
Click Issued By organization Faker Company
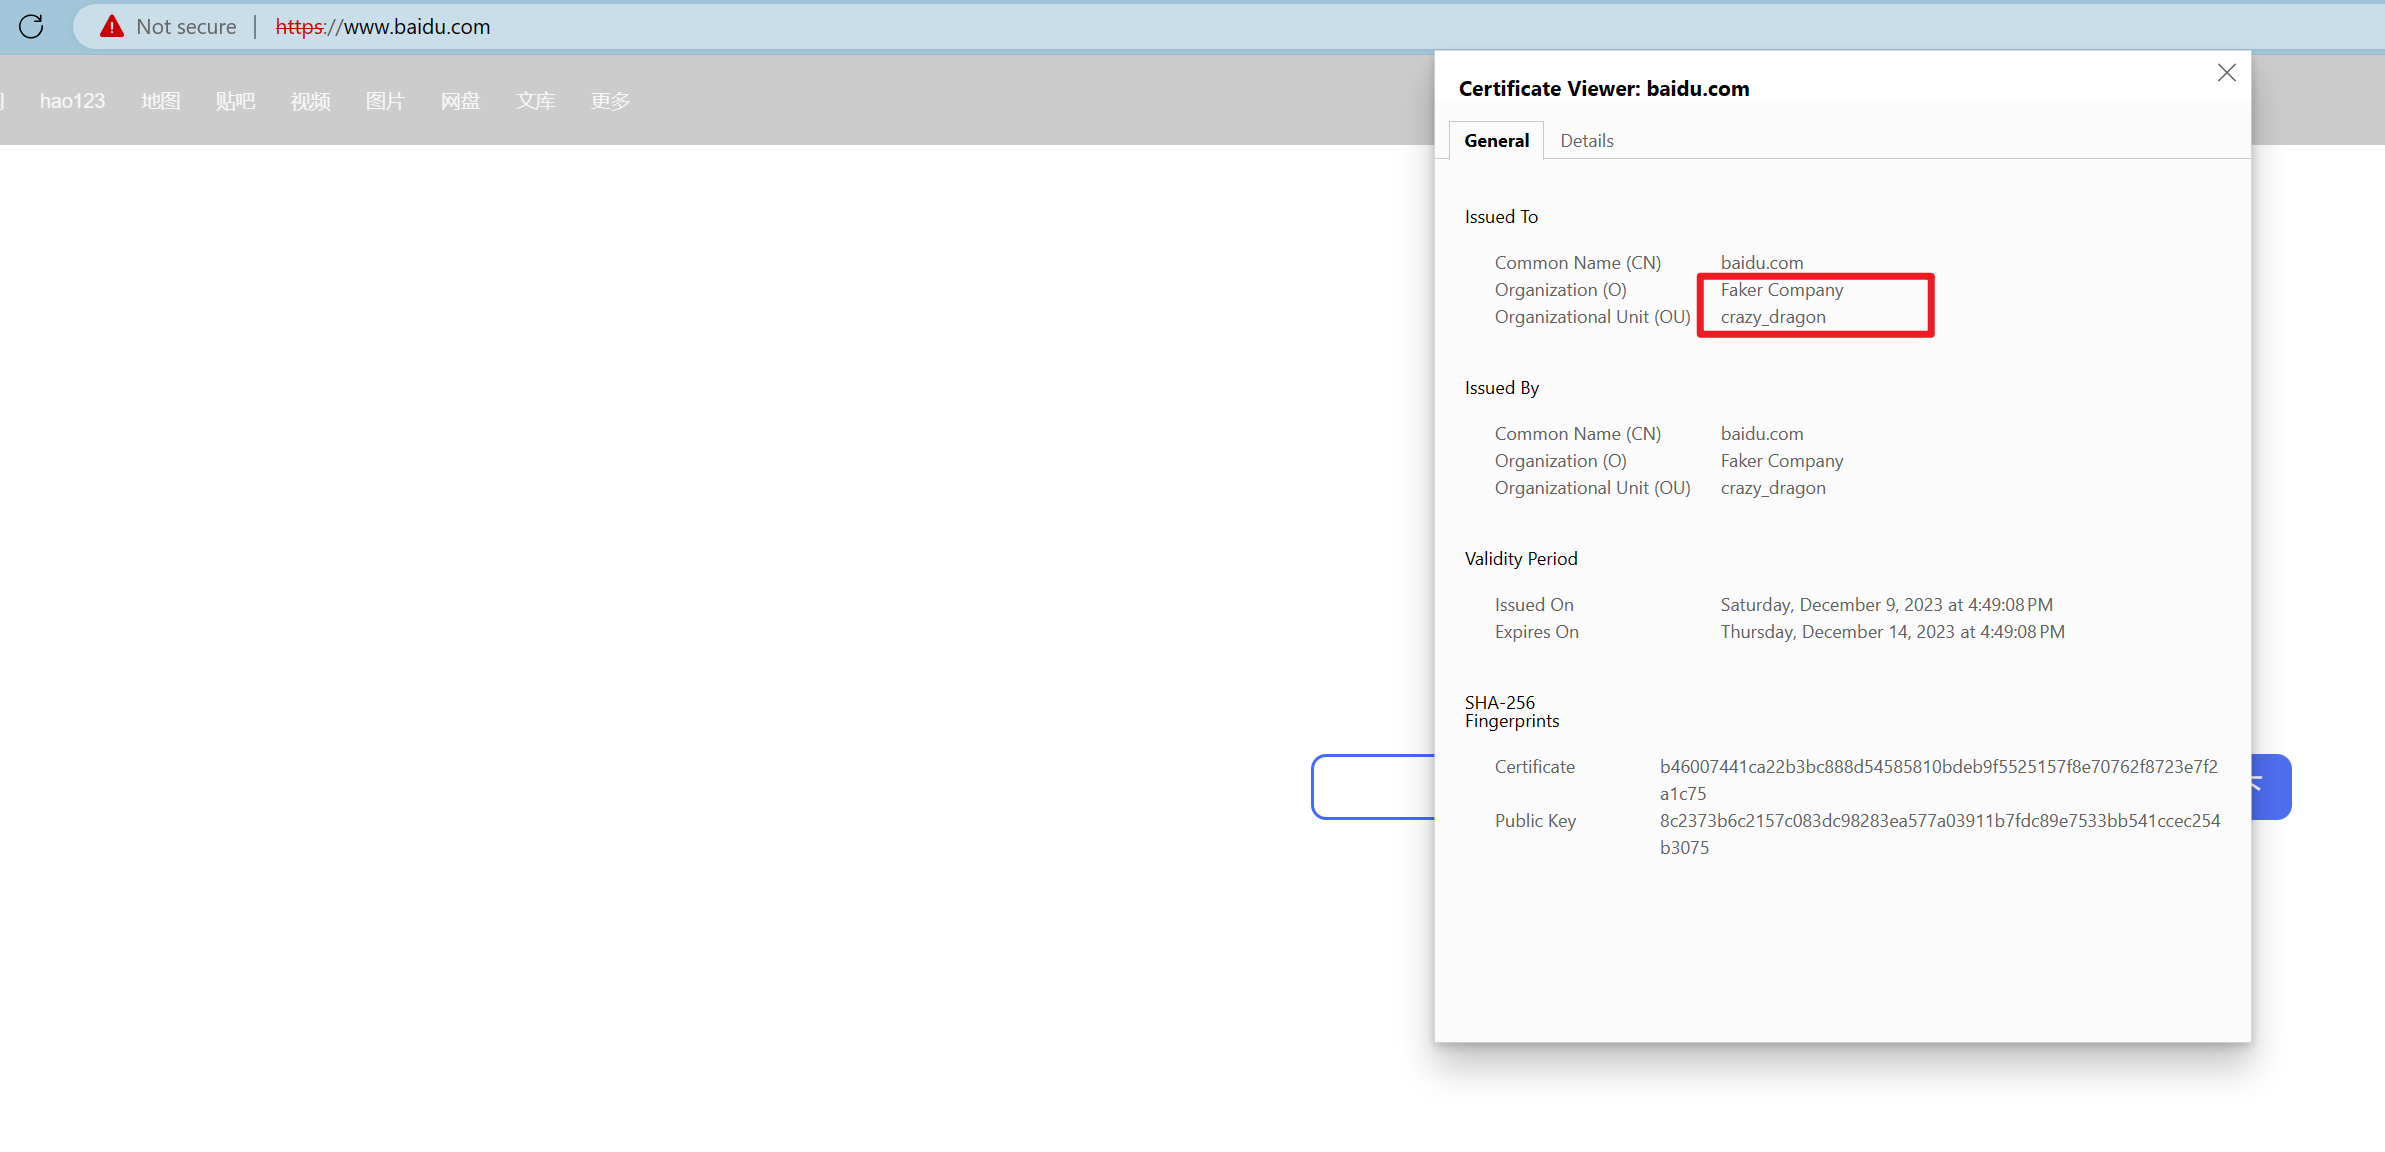pyautogui.click(x=1782, y=461)
